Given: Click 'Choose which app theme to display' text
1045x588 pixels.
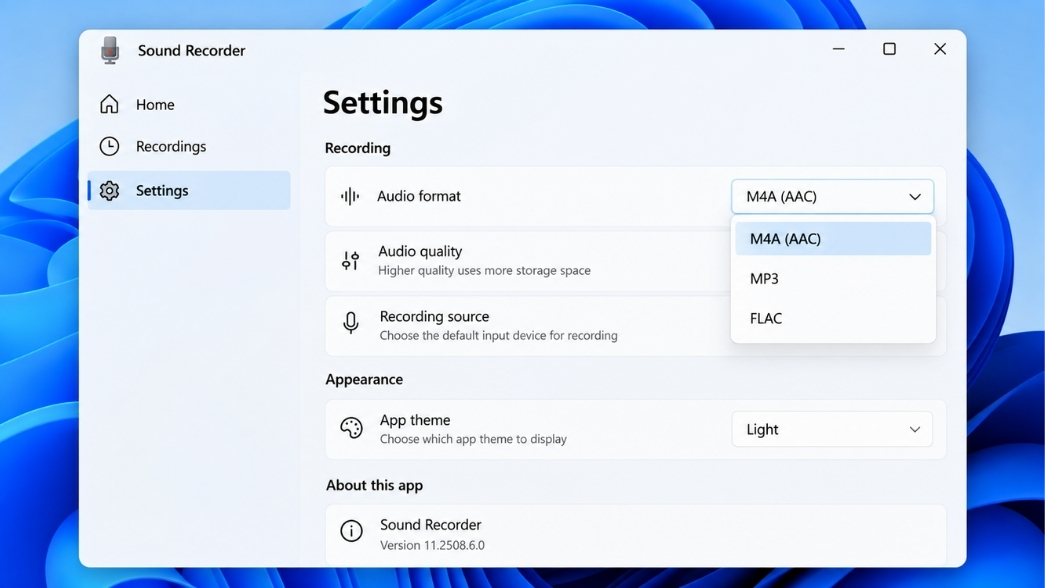Looking at the screenshot, I should click(473, 439).
